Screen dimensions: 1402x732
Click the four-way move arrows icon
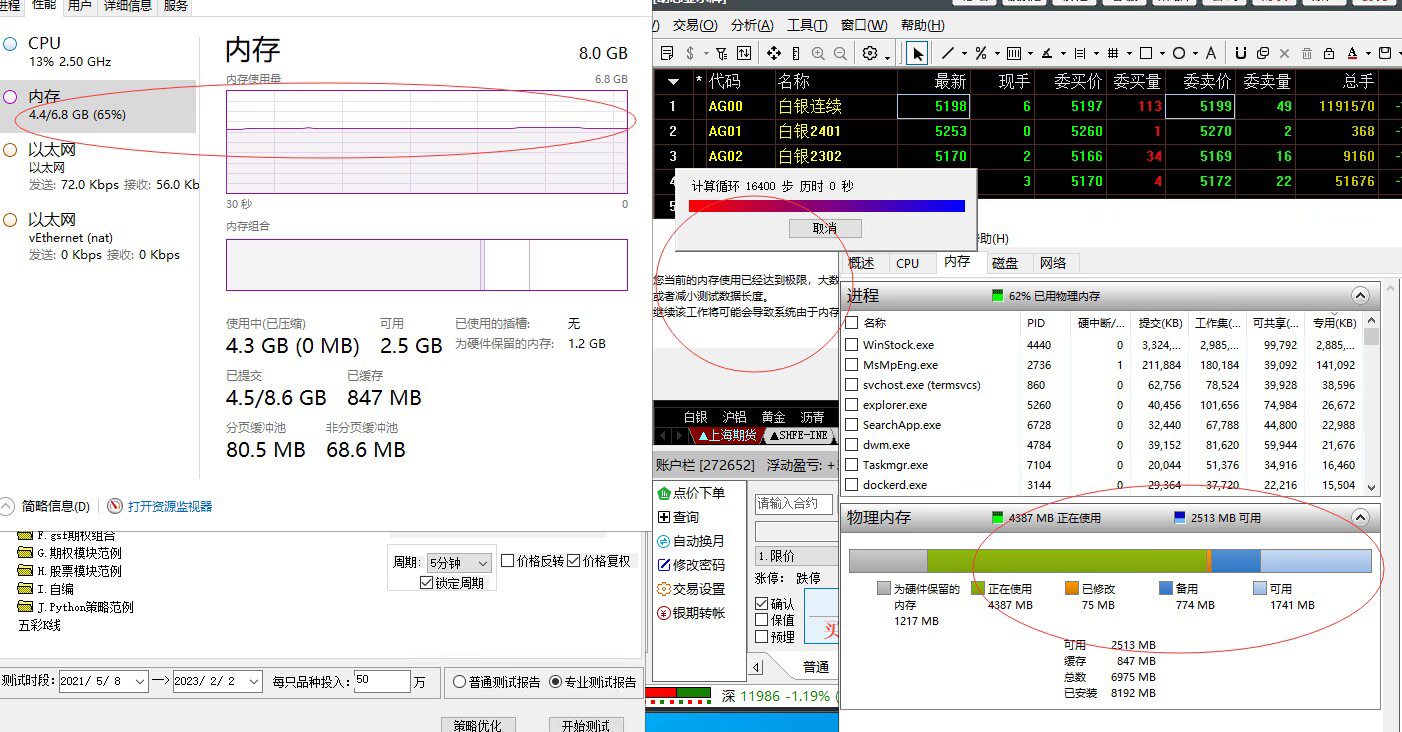point(774,53)
